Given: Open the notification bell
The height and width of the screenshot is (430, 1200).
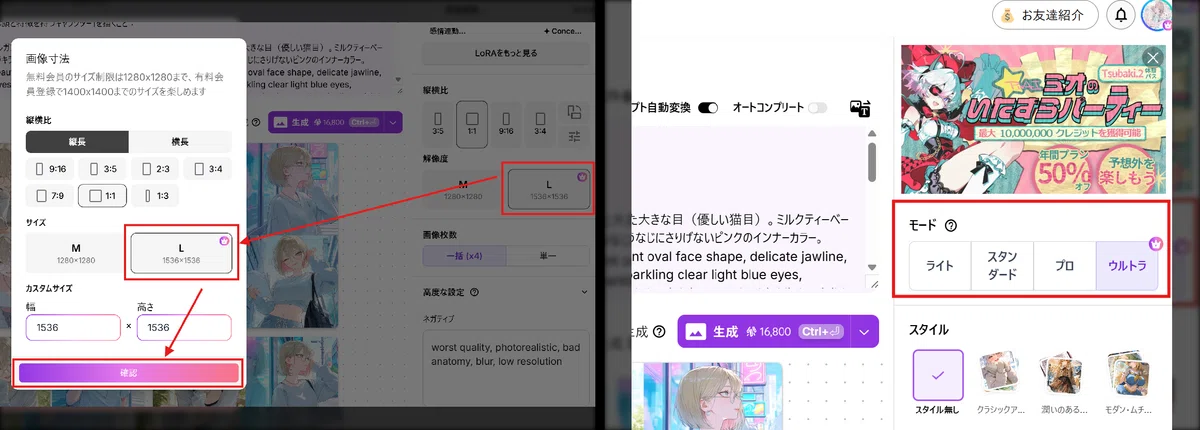Looking at the screenshot, I should click(x=1121, y=15).
